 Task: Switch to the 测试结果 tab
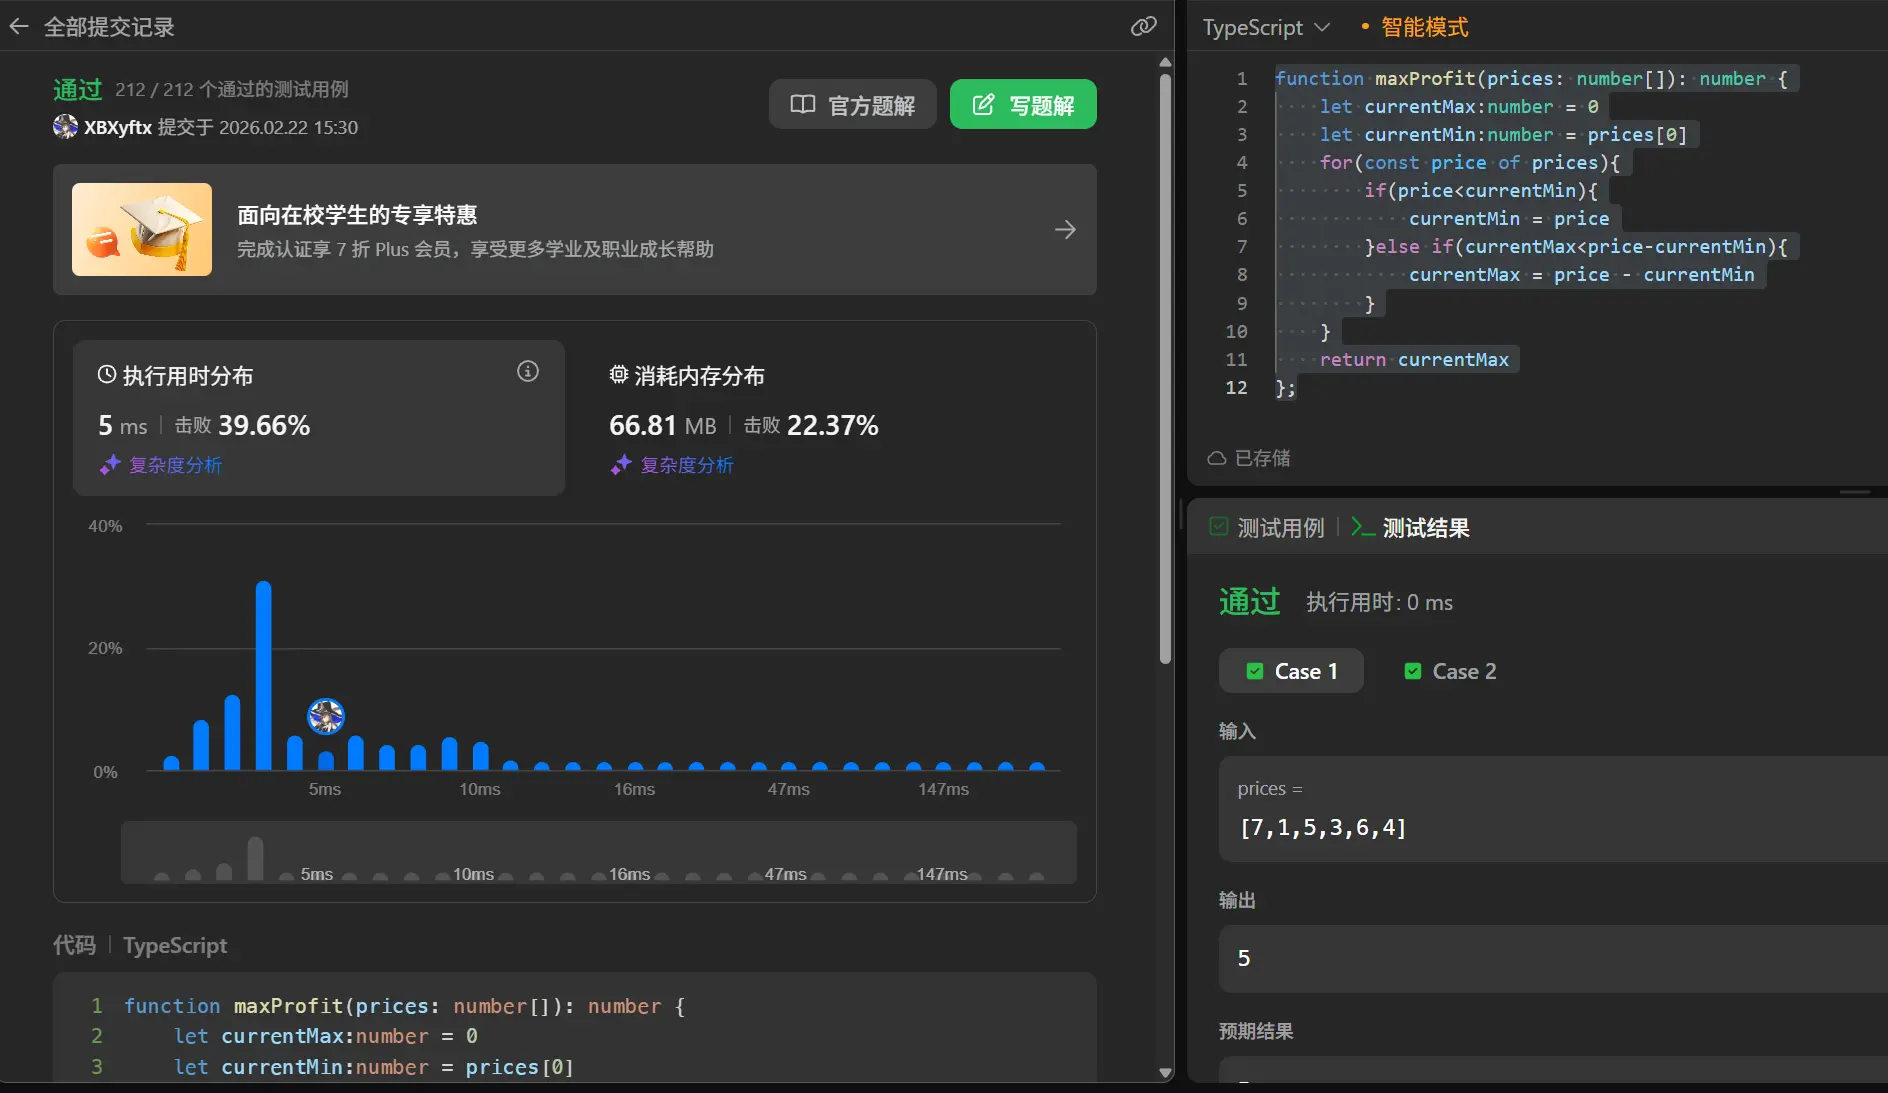pyautogui.click(x=1411, y=528)
